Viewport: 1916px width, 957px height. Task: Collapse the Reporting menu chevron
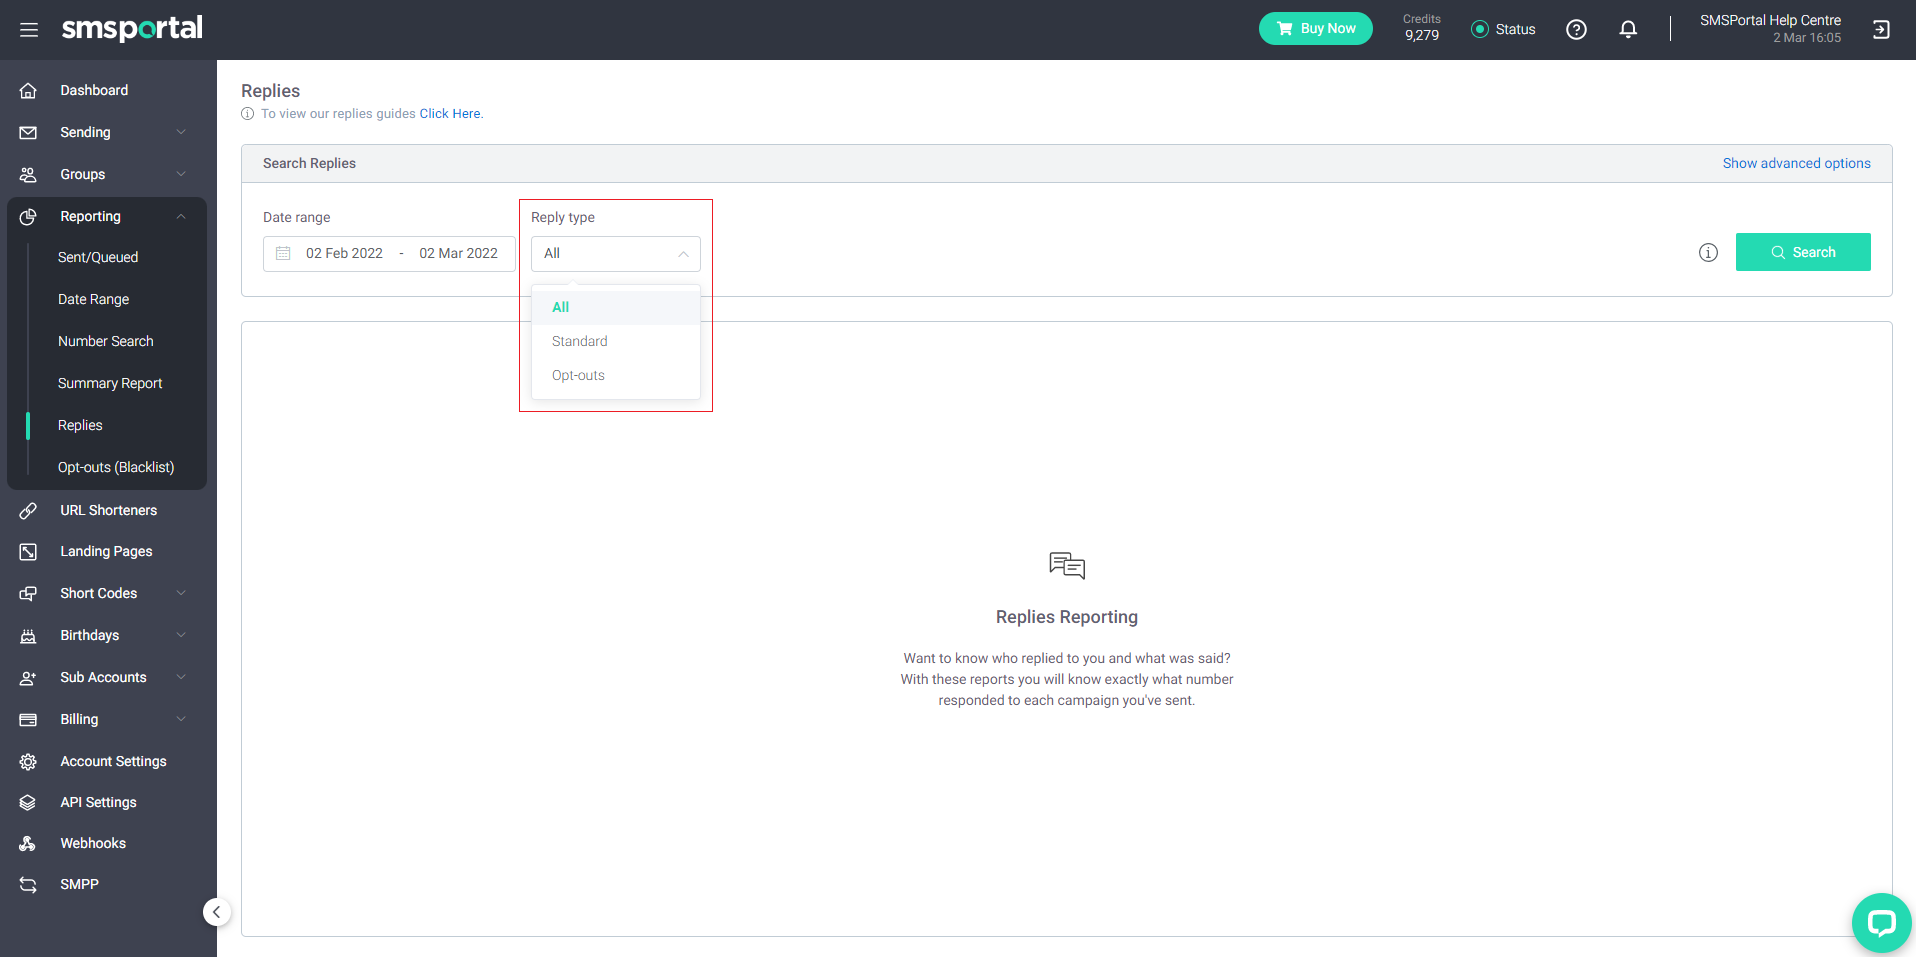click(x=181, y=216)
